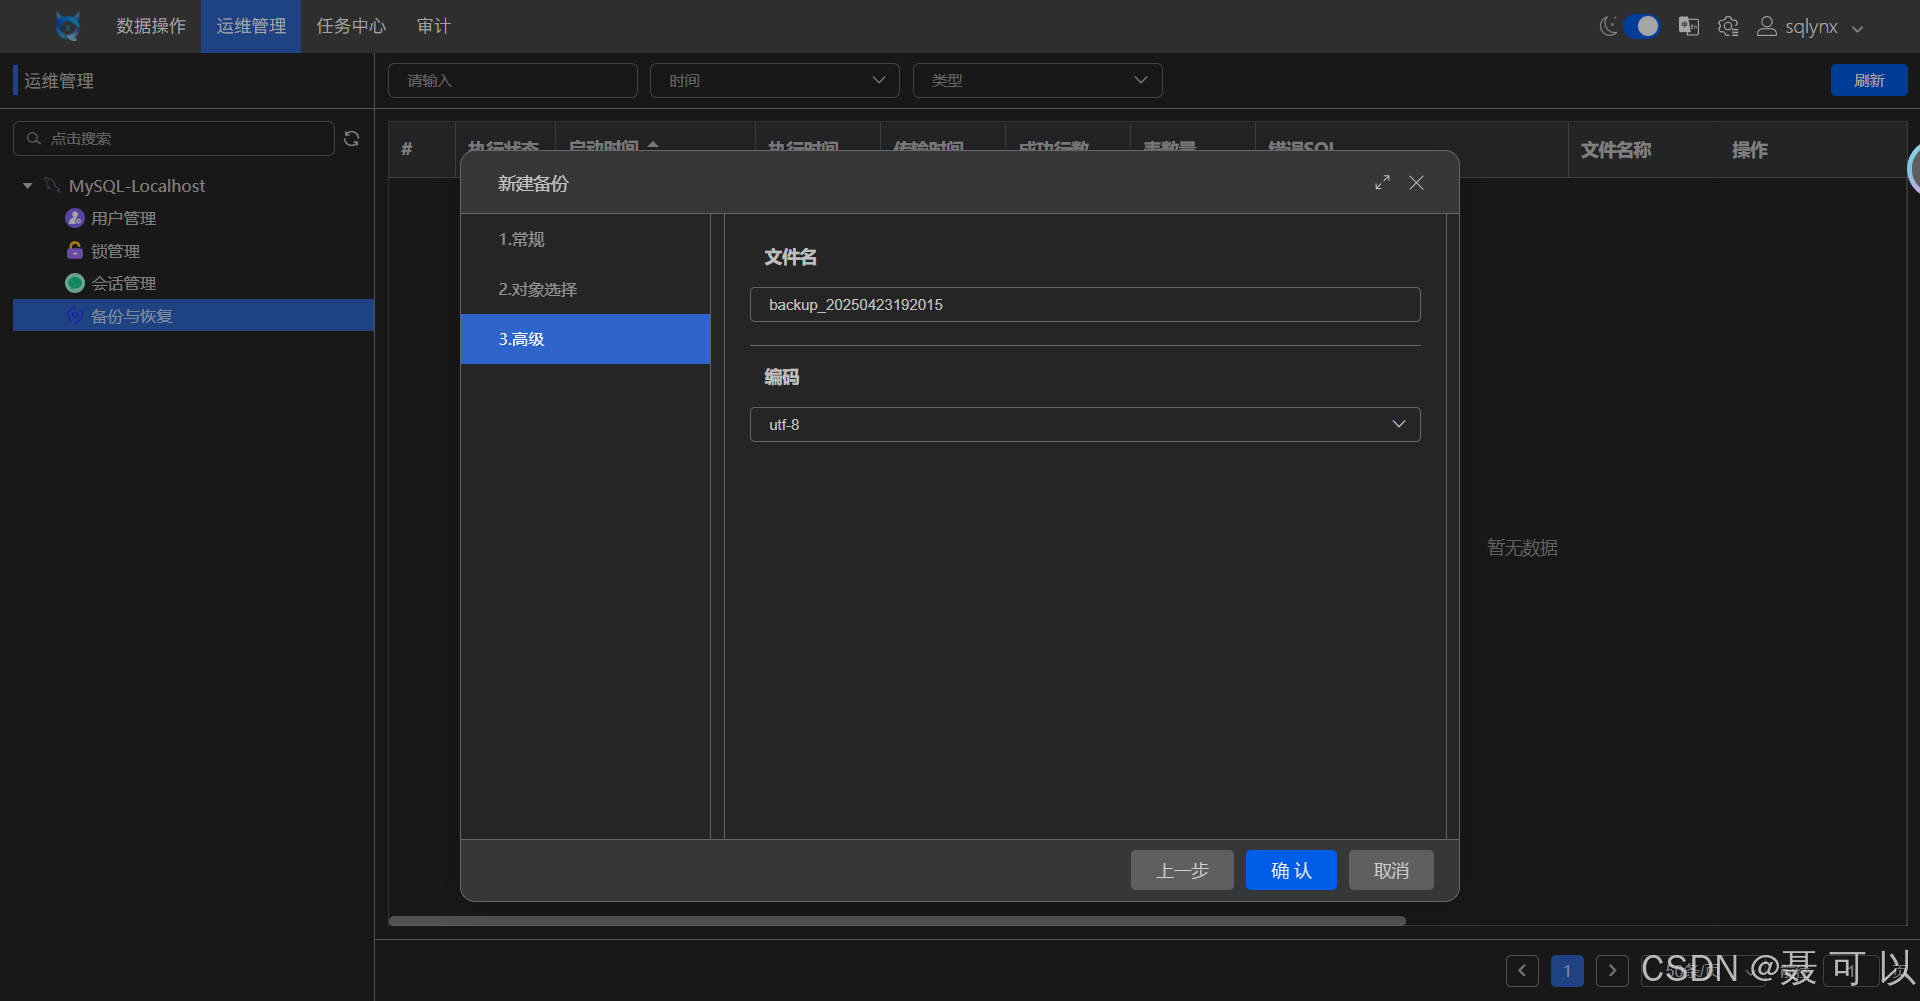Go to next page arrow
The image size is (1920, 1001).
1612,970
